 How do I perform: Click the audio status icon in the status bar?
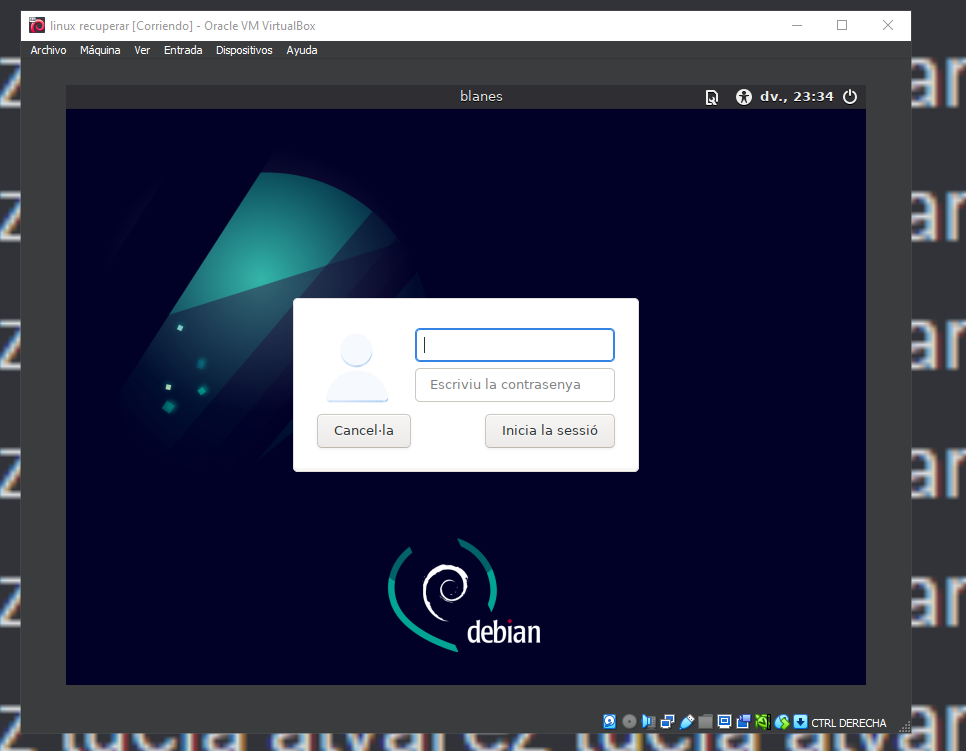tap(647, 721)
